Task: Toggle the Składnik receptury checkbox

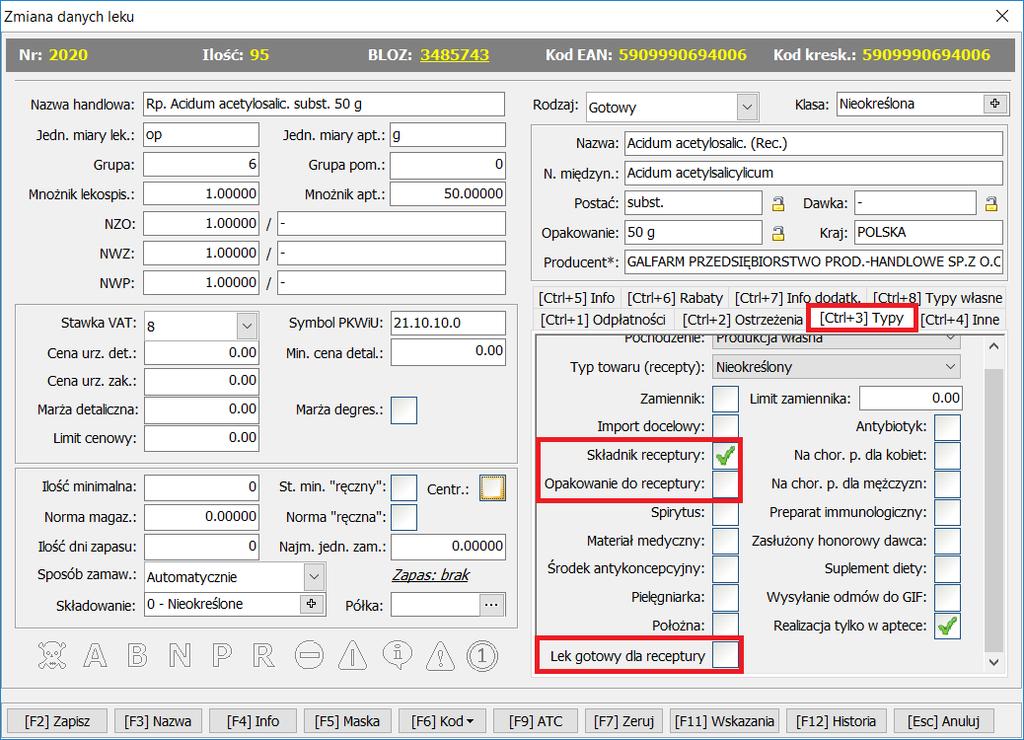Action: tap(725, 455)
